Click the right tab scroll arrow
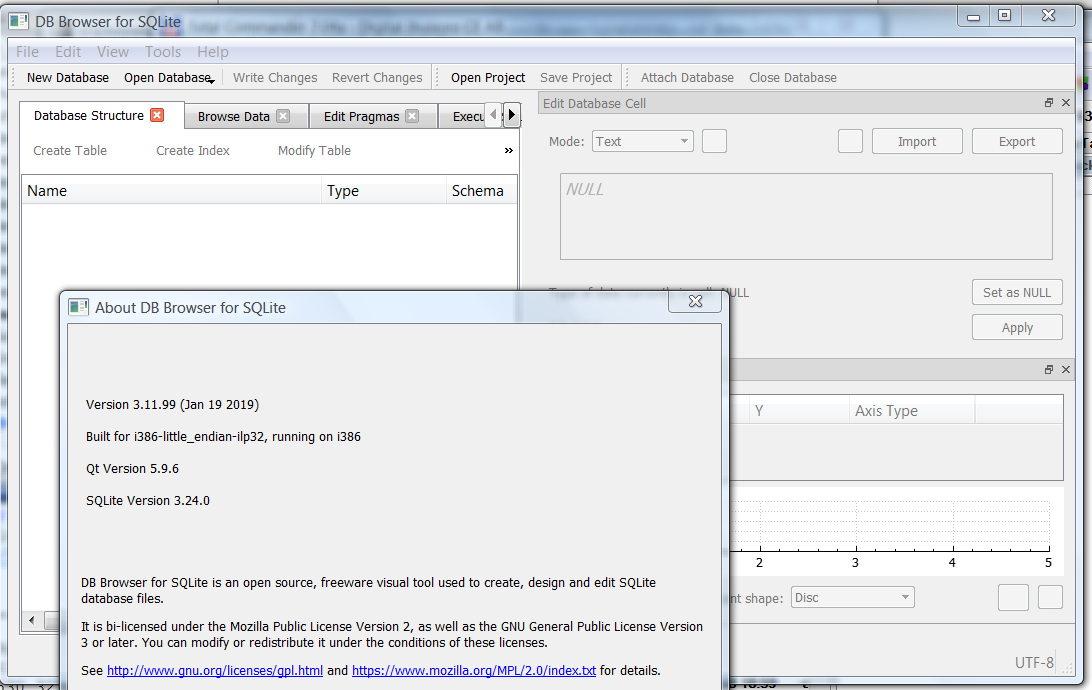1092x690 pixels. 511,115
